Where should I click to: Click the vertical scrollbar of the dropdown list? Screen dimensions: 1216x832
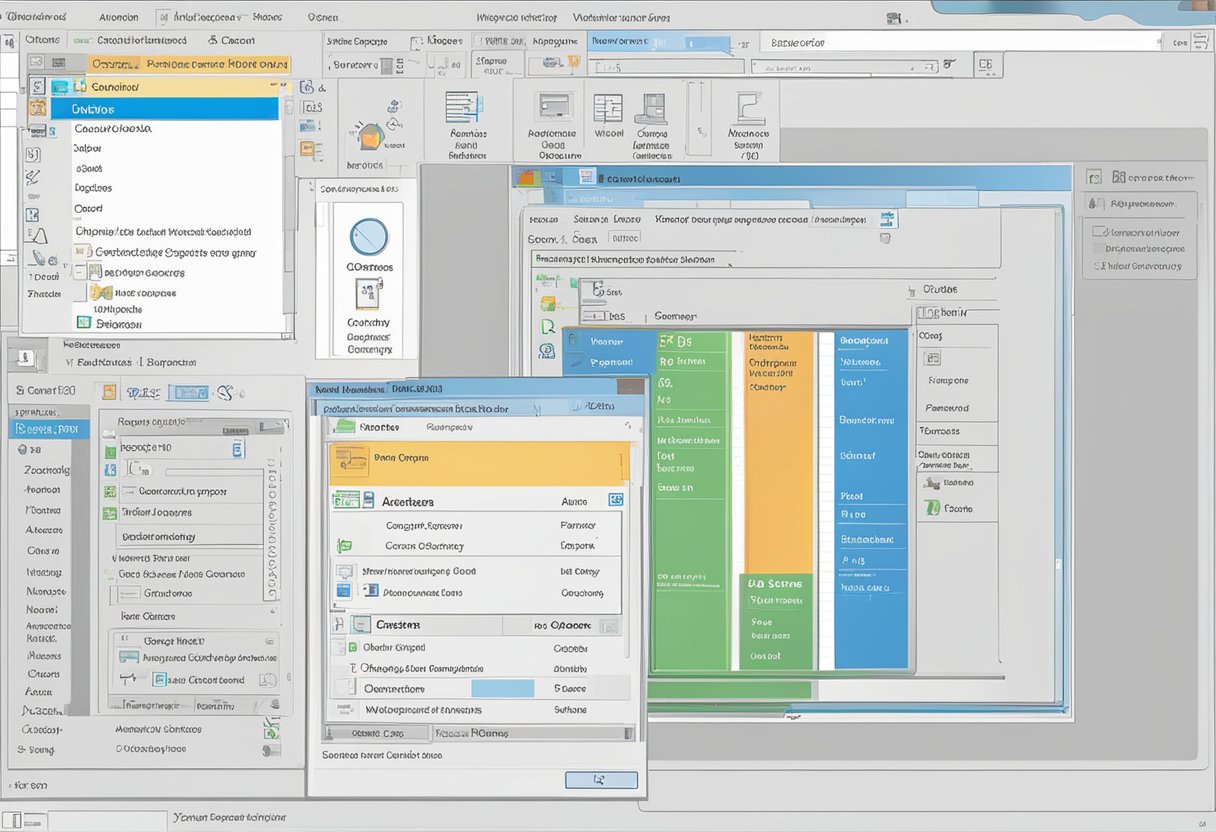coord(287,200)
